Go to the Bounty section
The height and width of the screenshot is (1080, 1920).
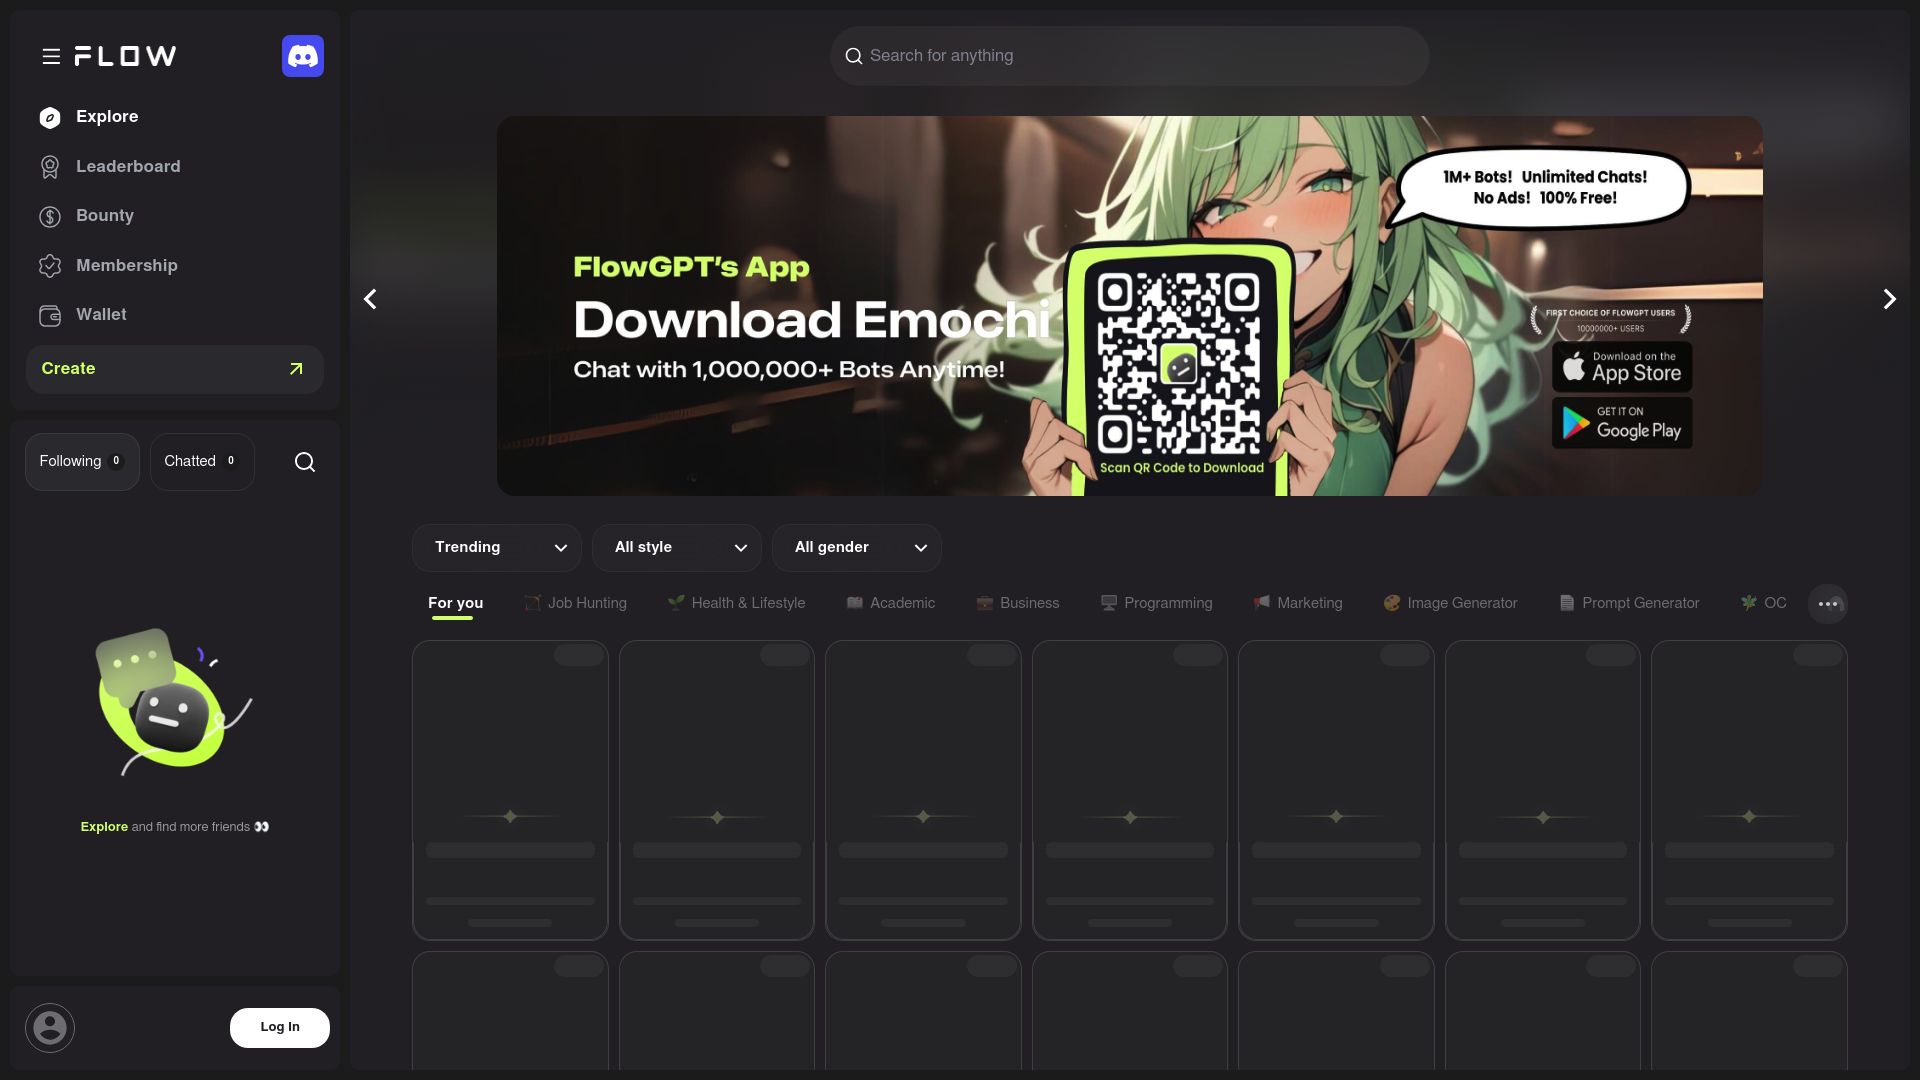click(105, 215)
